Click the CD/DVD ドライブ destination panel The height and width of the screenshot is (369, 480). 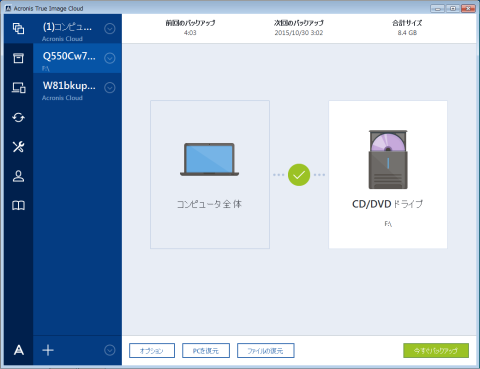coord(388,174)
